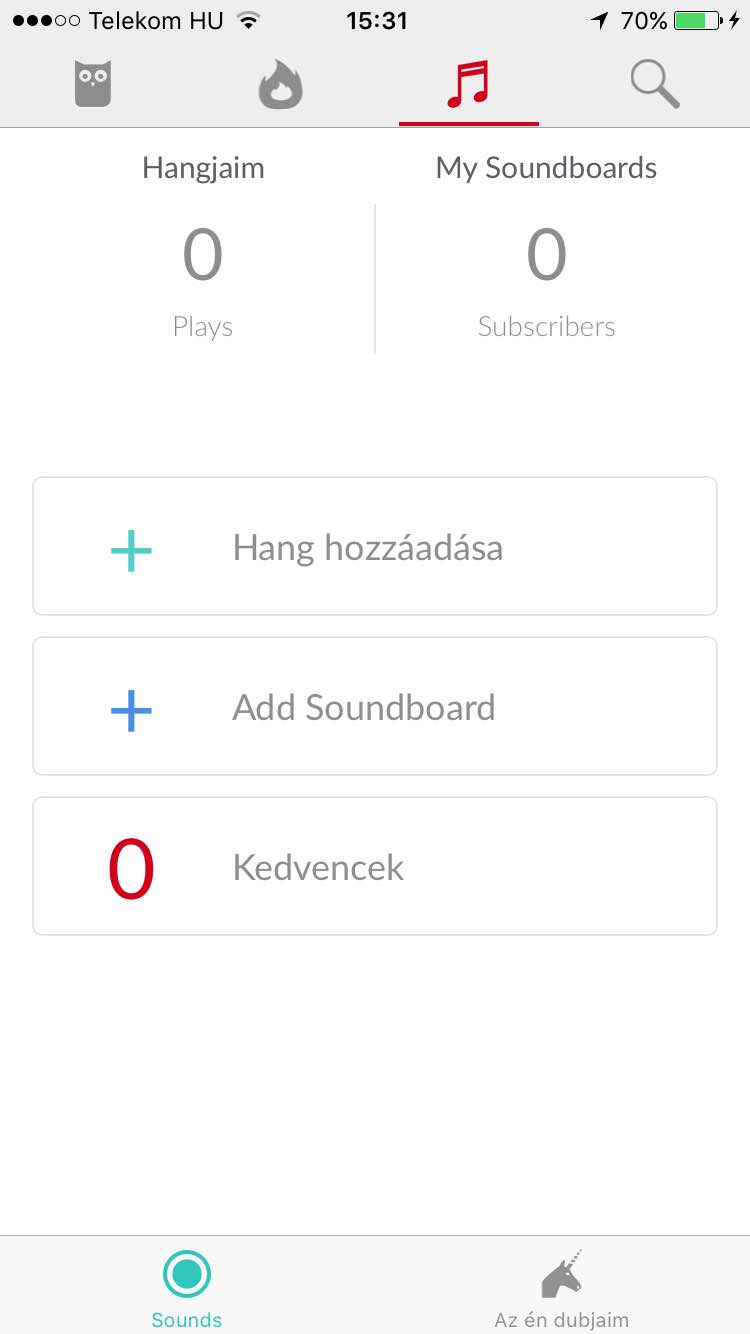
Task: Select the red music note icon
Action: [468, 84]
